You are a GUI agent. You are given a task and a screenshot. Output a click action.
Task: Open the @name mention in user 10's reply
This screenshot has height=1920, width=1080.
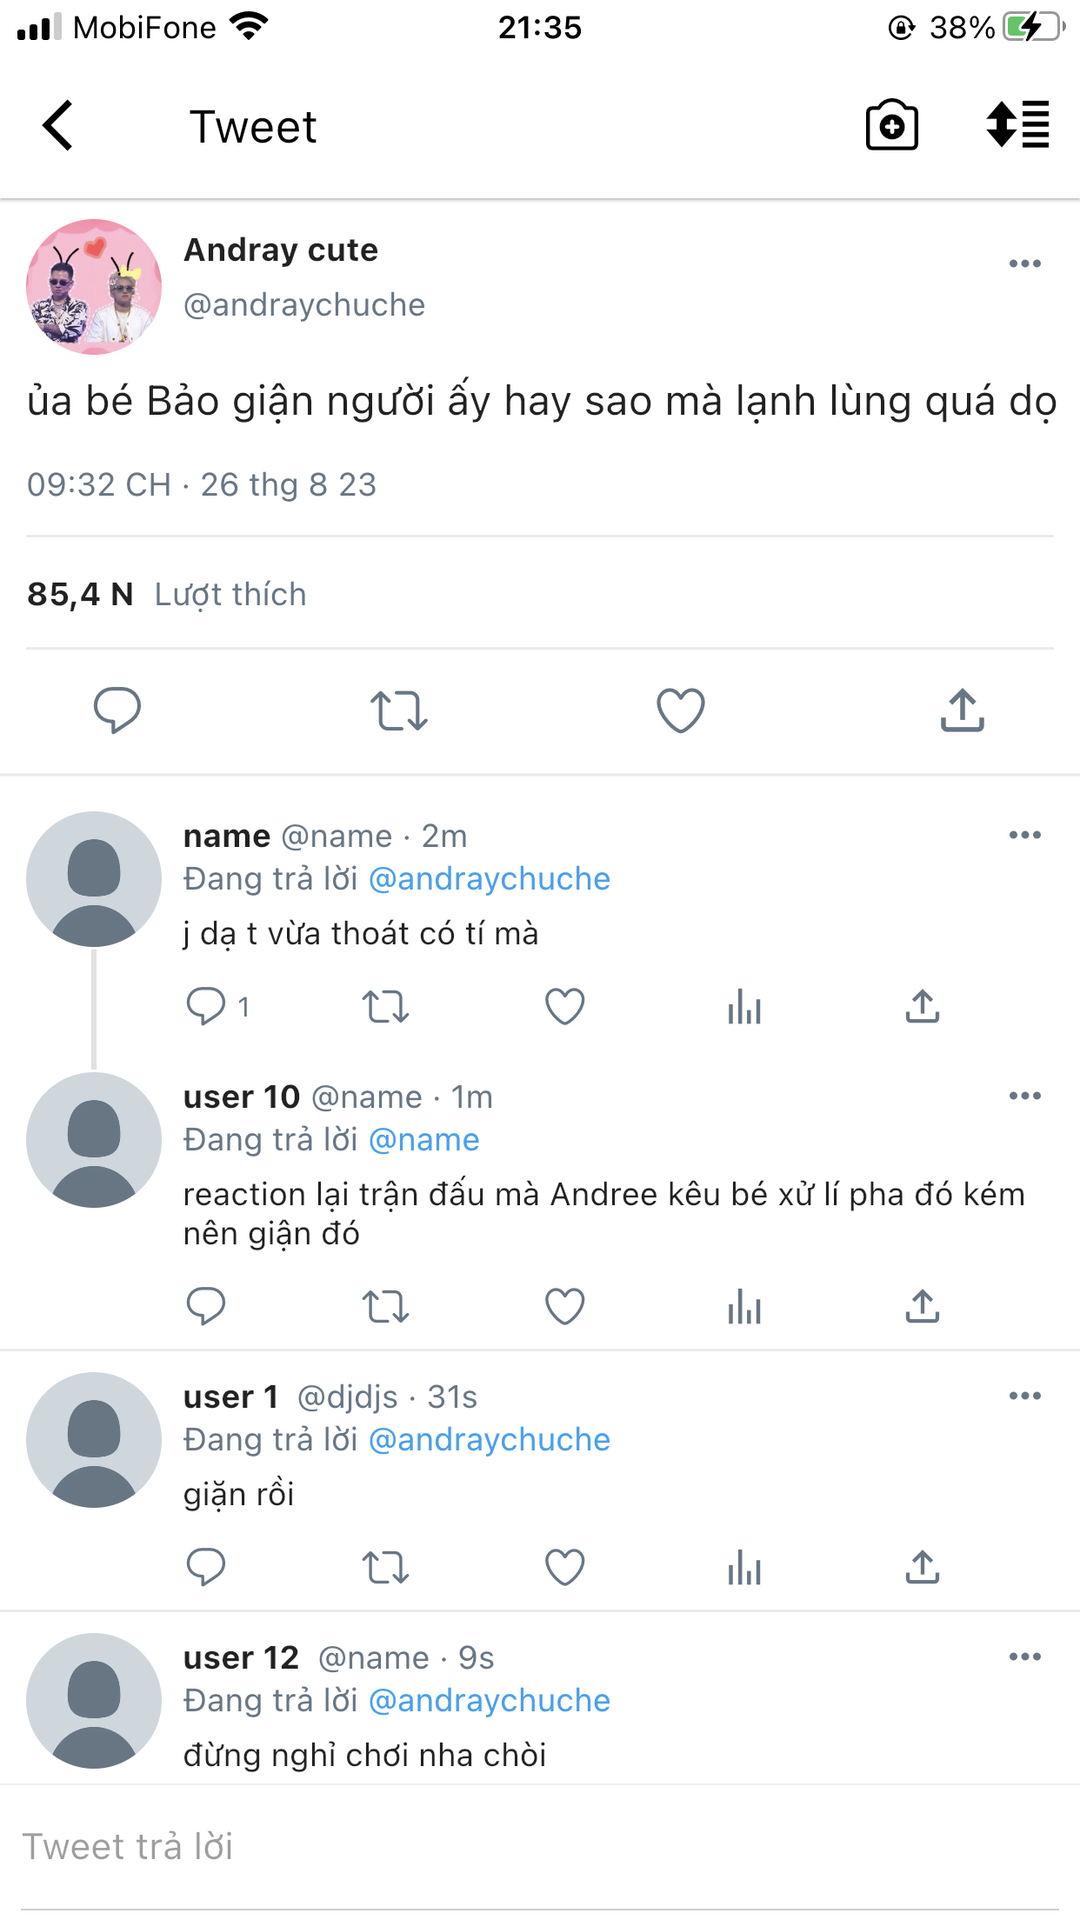click(x=424, y=1140)
